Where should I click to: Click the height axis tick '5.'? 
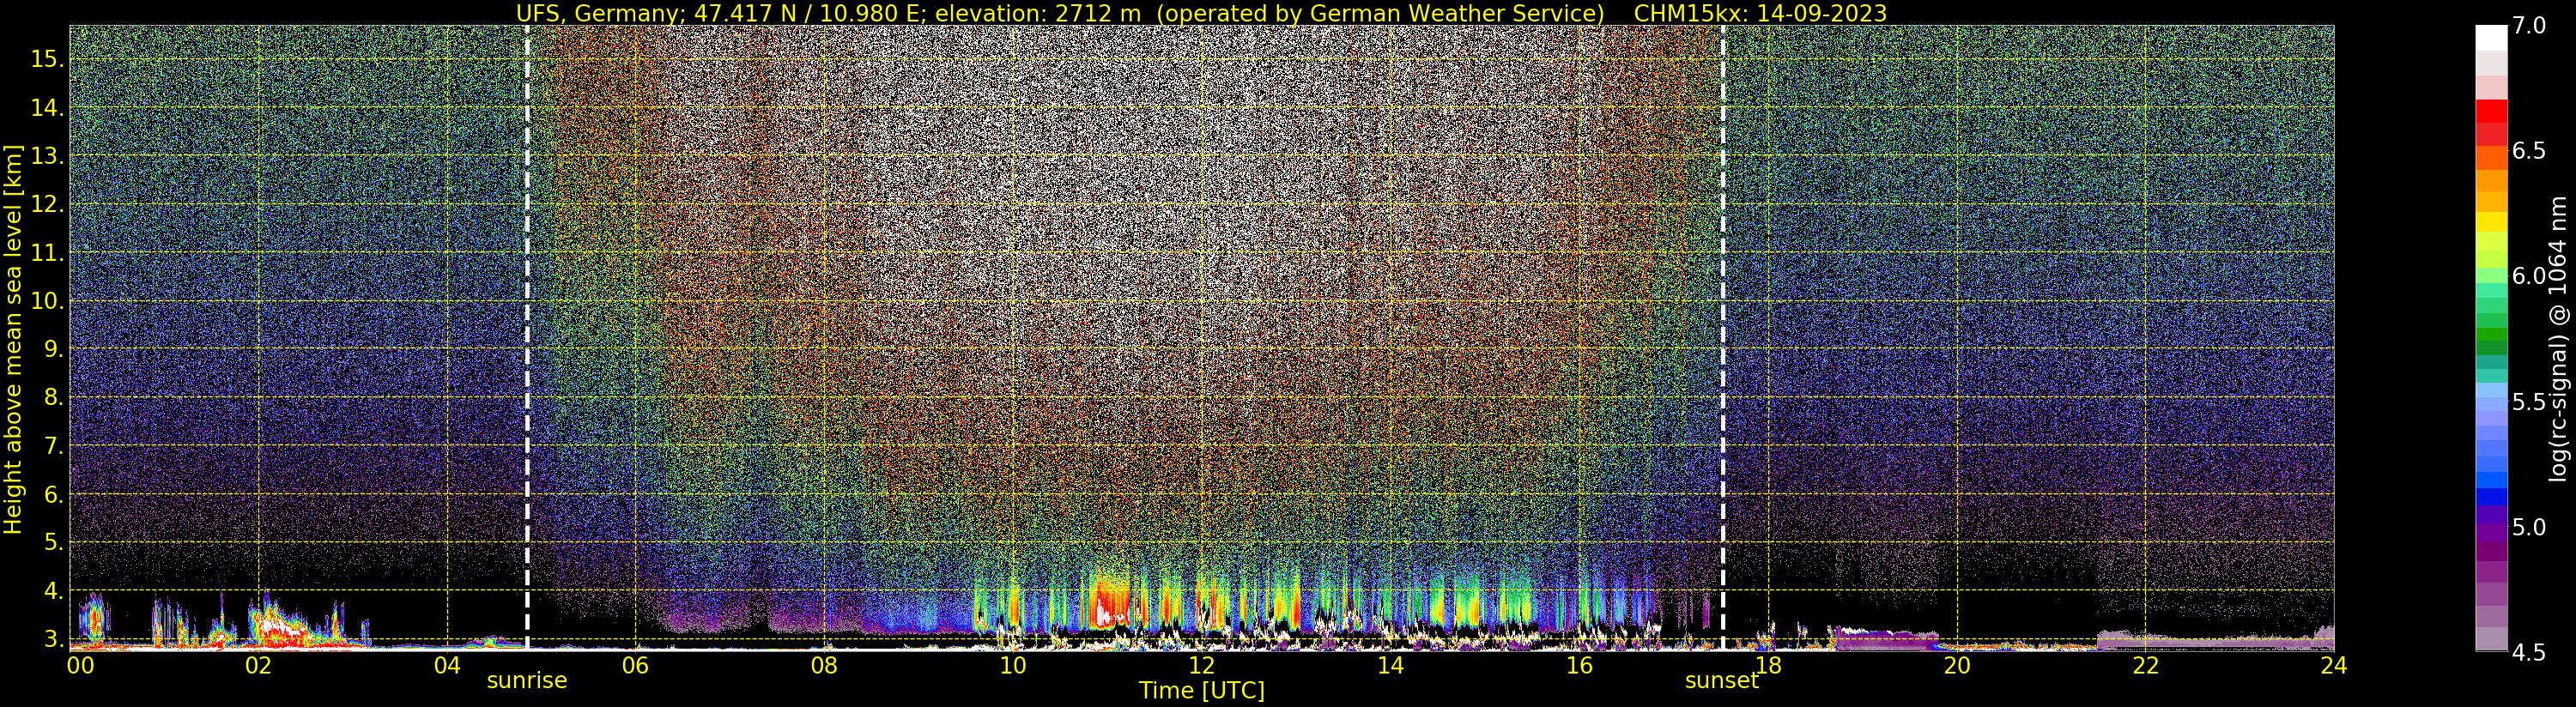[54, 542]
